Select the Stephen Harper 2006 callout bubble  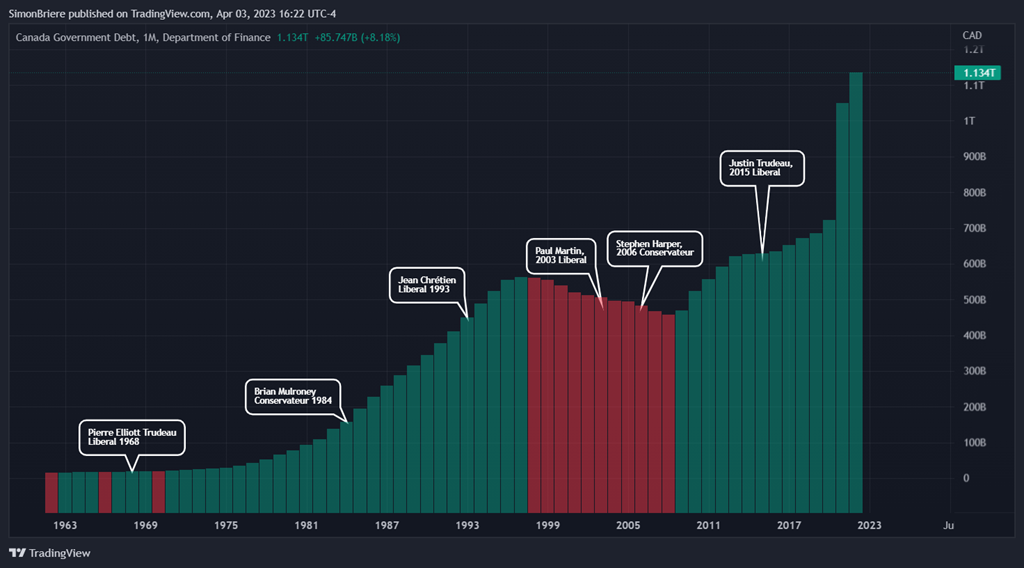(654, 248)
